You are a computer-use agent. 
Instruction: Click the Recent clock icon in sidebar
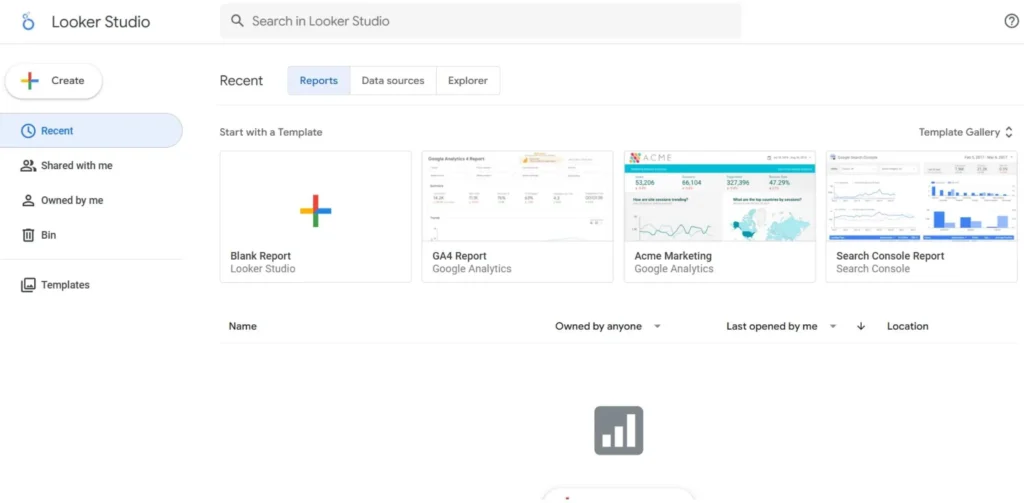click(28, 131)
